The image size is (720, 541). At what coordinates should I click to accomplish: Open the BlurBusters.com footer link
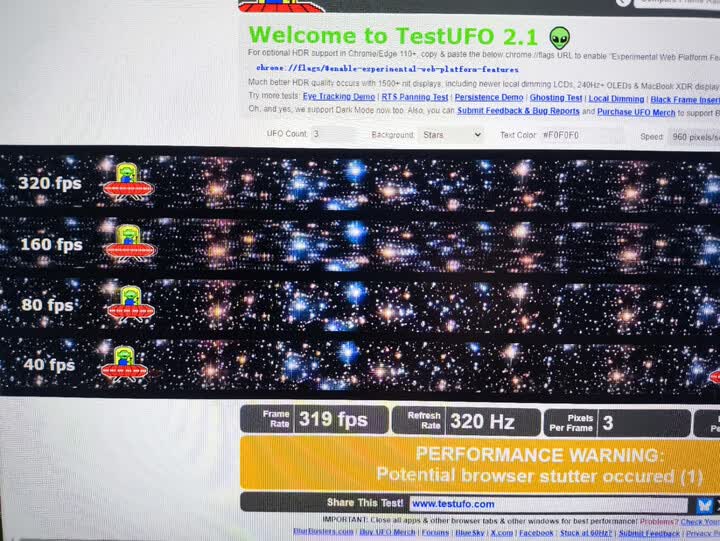tap(323, 531)
